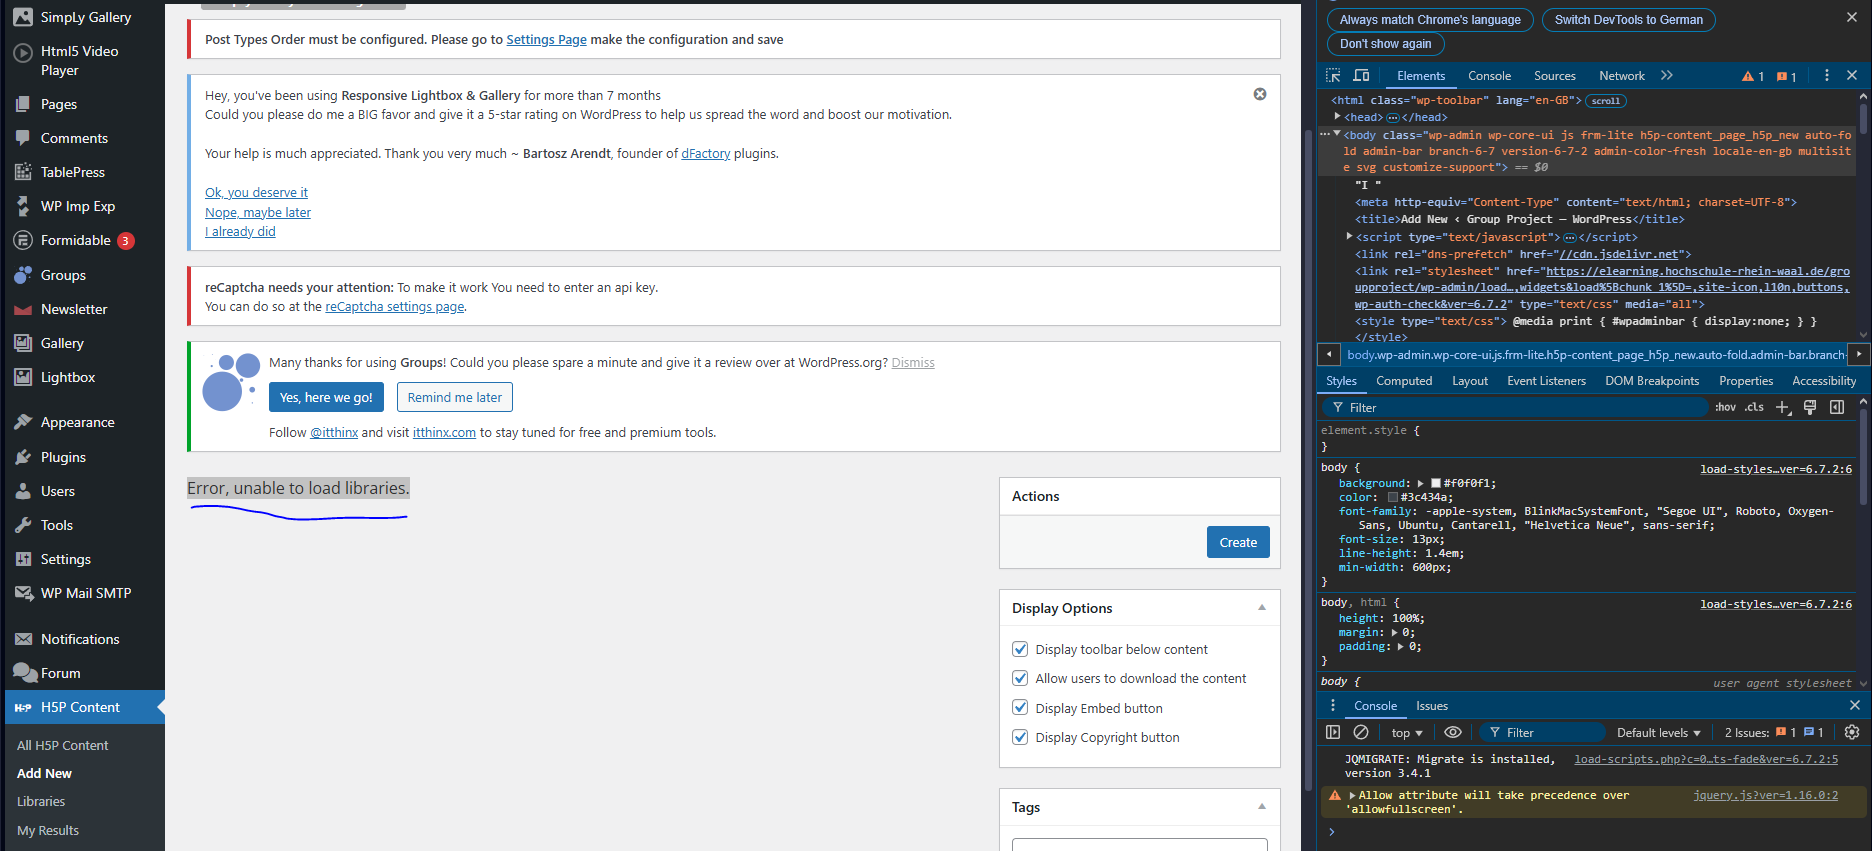Click the #f0f0f1 background color swatch

(x=1436, y=484)
